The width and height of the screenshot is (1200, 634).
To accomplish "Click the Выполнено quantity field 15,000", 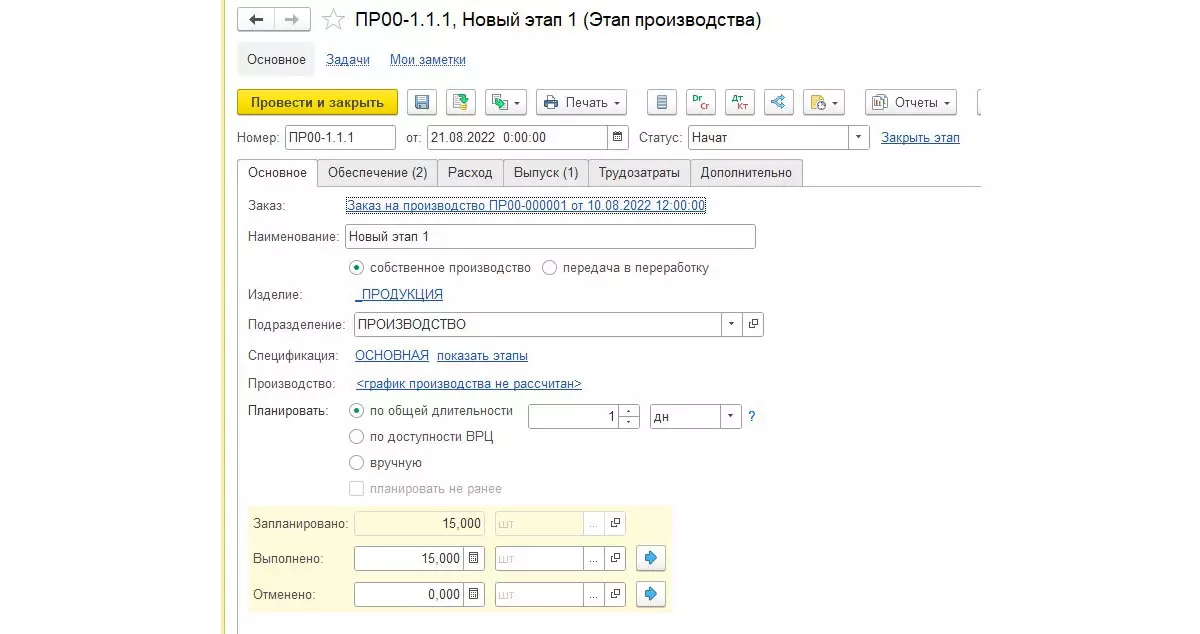I will pos(410,558).
